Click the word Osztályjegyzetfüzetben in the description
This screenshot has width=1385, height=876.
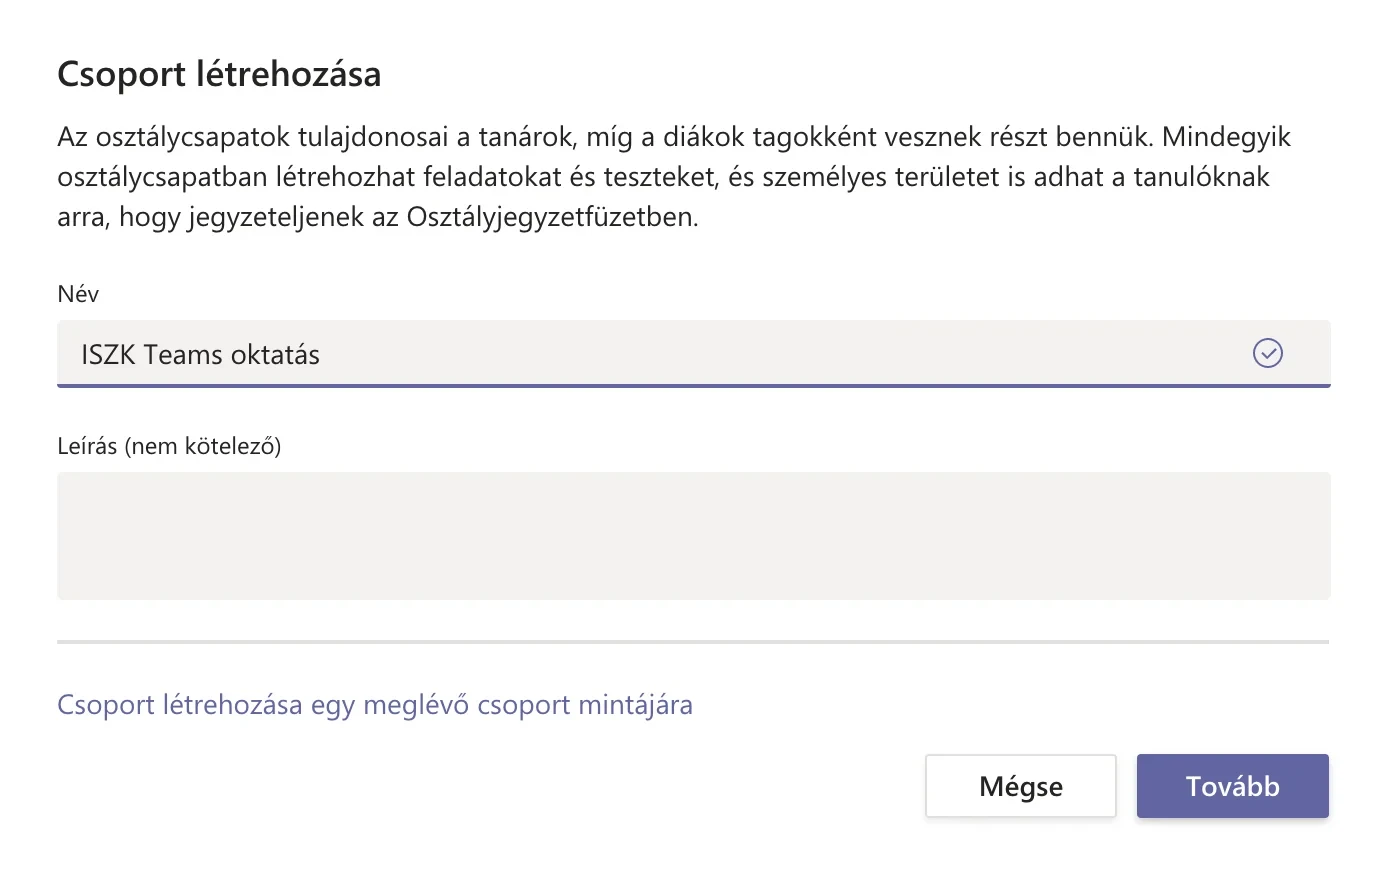coord(552,217)
